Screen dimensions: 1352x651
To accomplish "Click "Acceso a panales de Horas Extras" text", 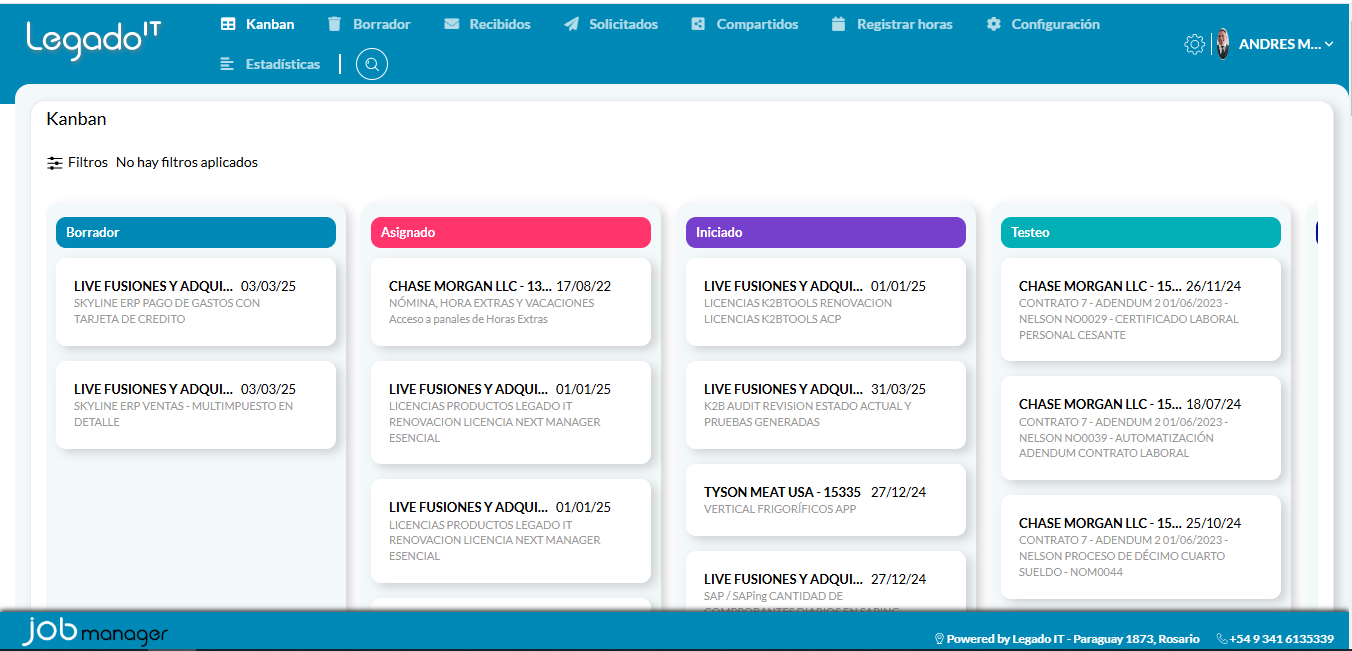I will [468, 319].
